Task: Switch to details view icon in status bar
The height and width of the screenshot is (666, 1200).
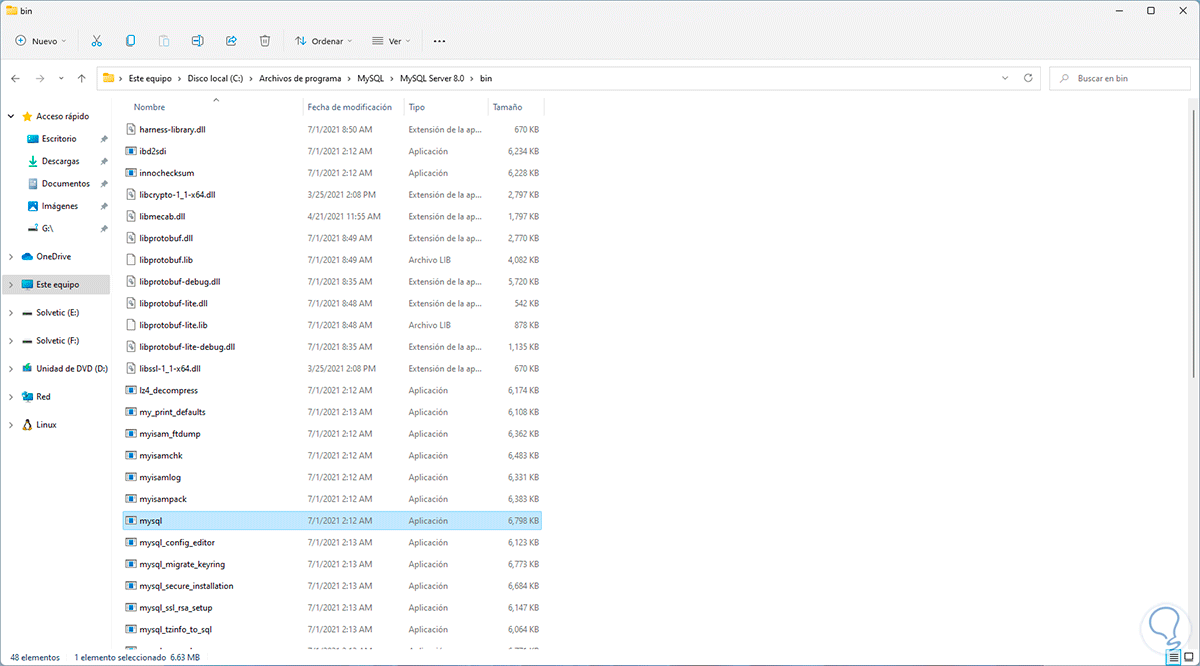Action: coord(1172,658)
